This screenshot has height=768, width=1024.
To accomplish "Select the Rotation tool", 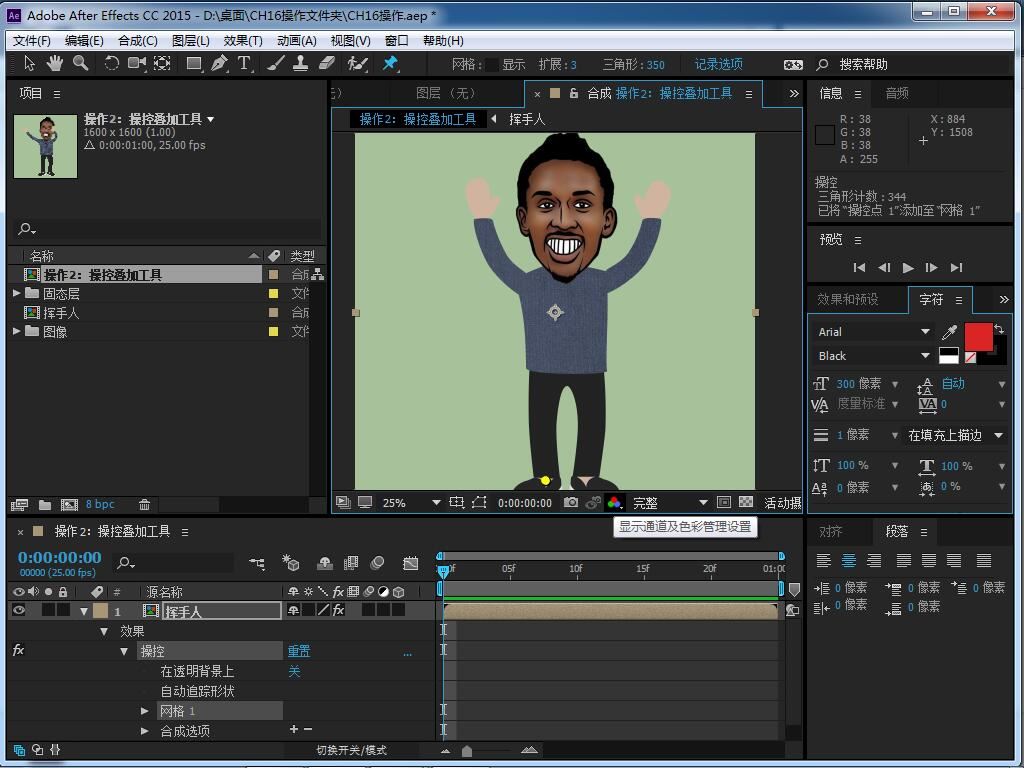I will [x=112, y=63].
